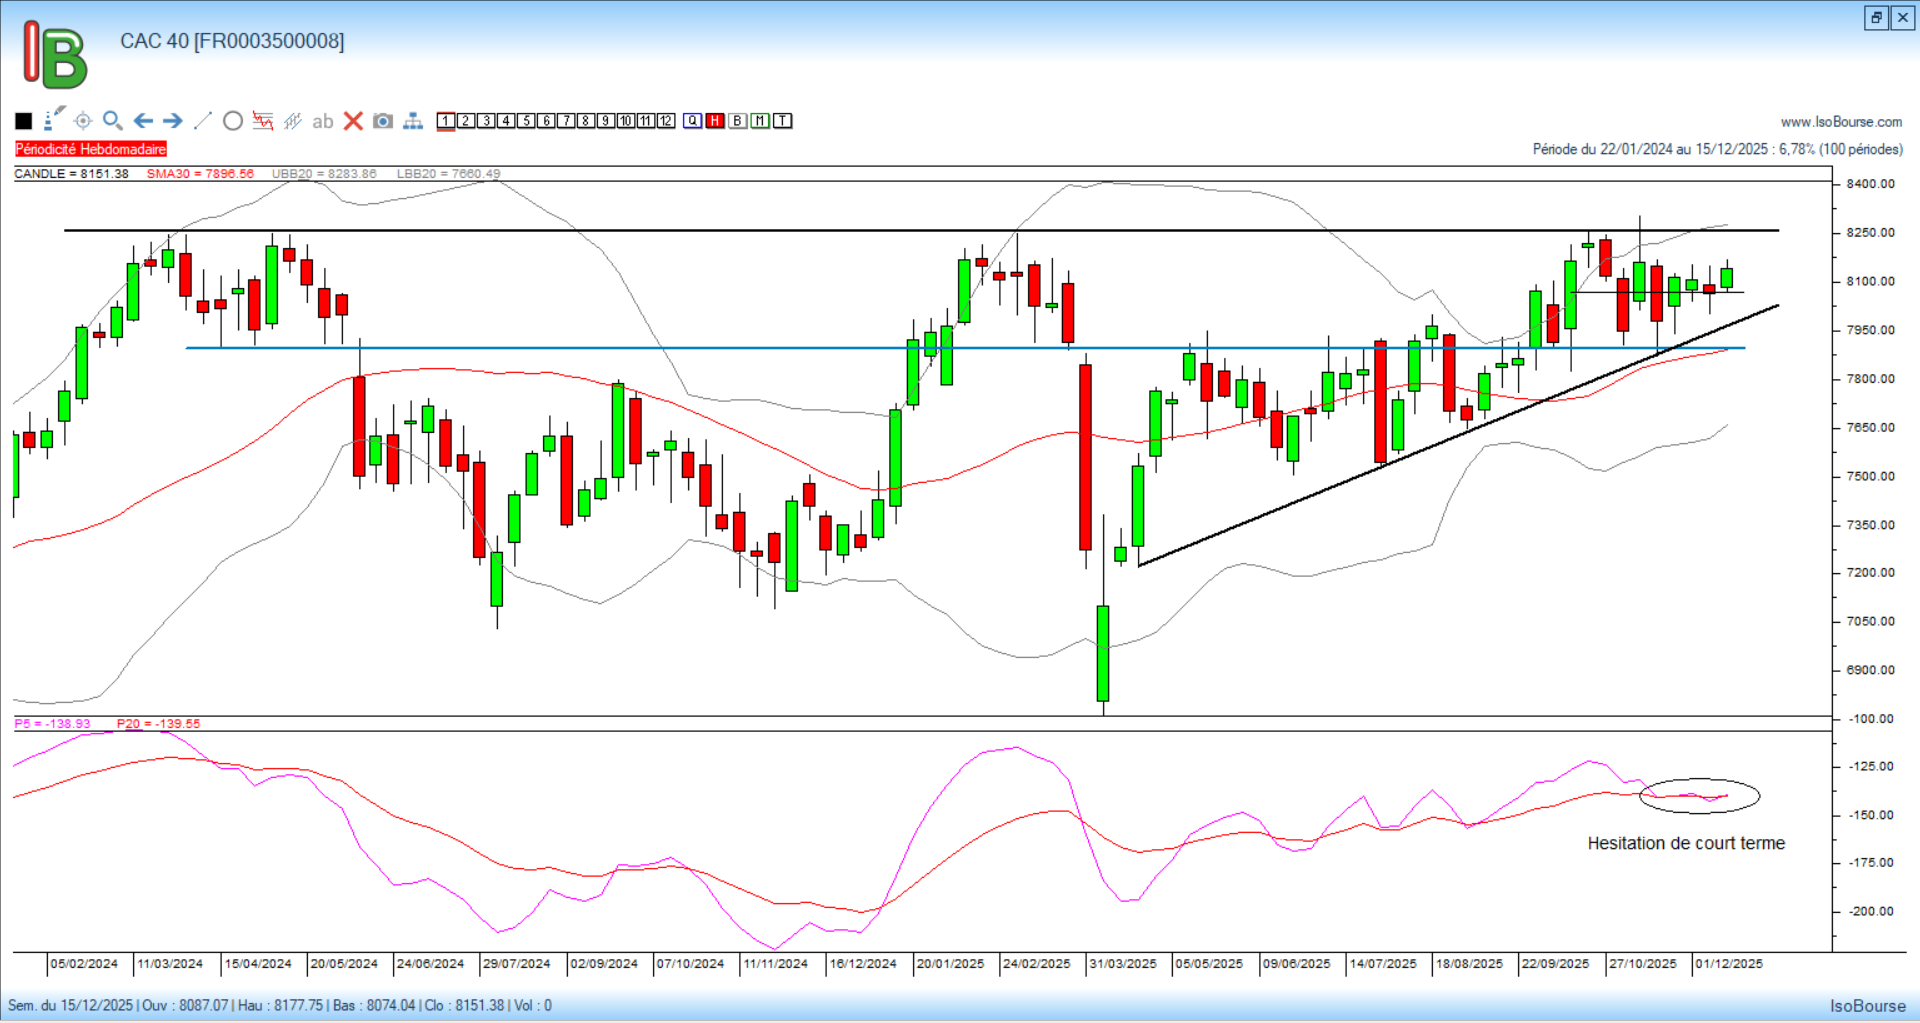Click the SMA30 indicator legend
This screenshot has width=1920, height=1023.
point(200,174)
